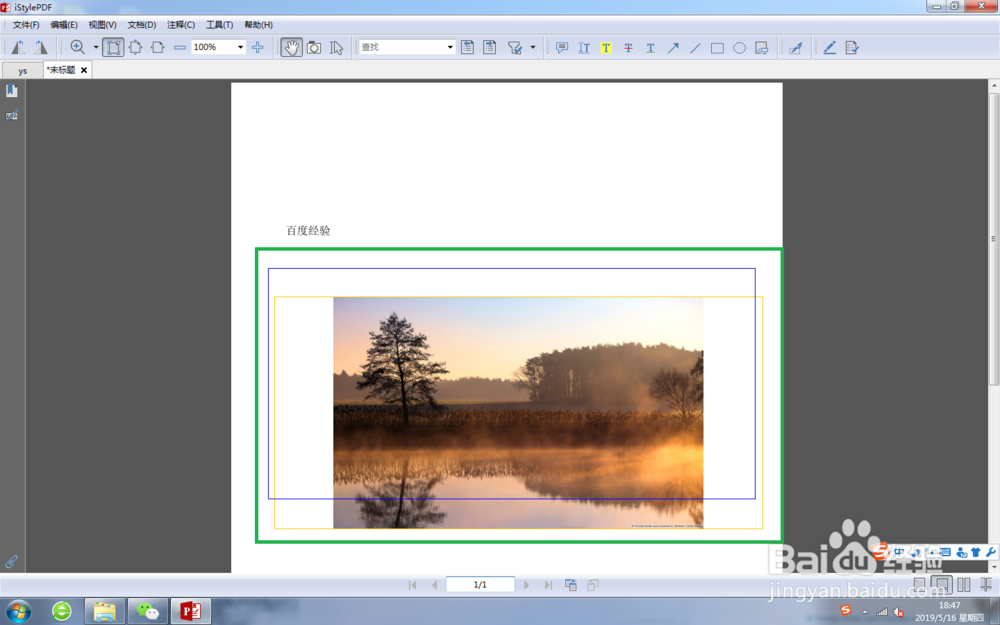Open the 100% zoom level dropdown
This screenshot has width=1000, height=625.
240,47
